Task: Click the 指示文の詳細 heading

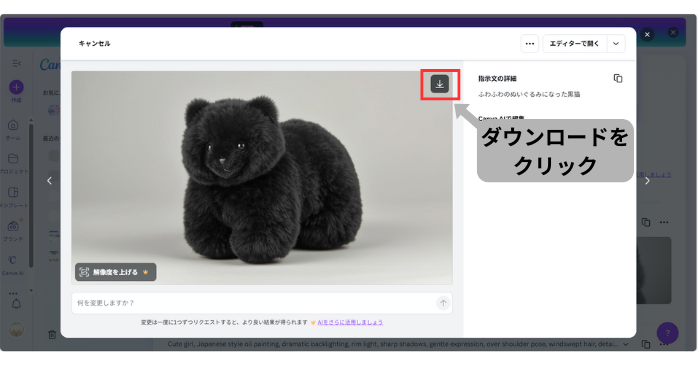Action: (497, 79)
